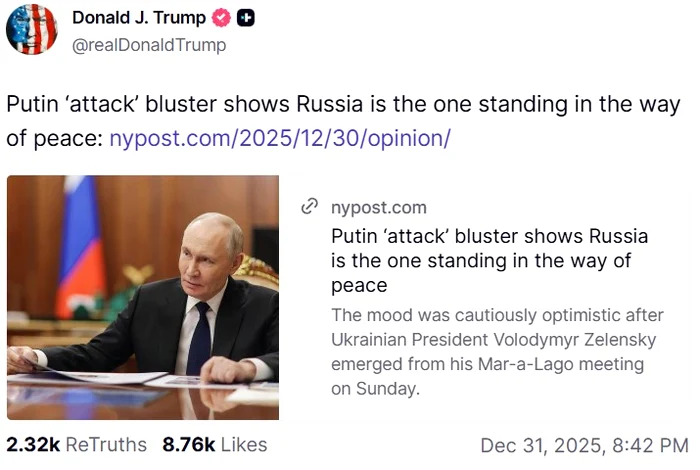
Task: Open the Donald J. Trump display name
Action: 139,18
